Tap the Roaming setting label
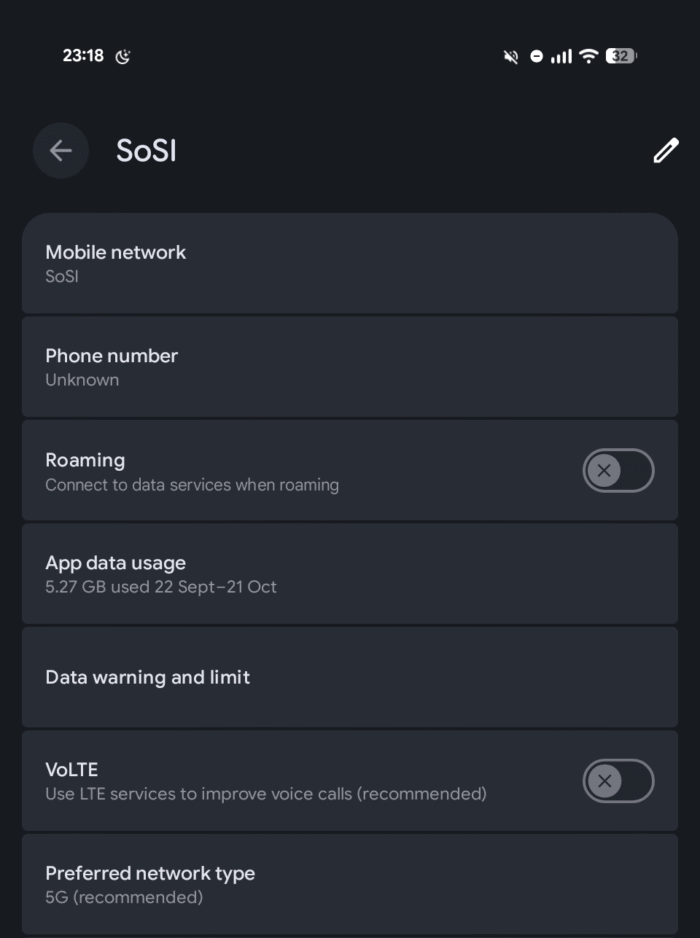 coord(85,460)
